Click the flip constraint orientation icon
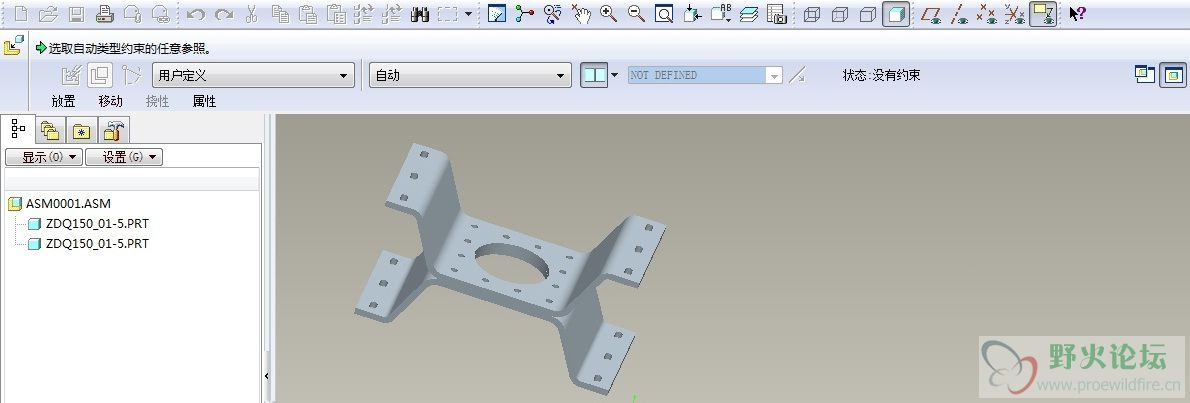The width and height of the screenshot is (1190, 403). point(797,75)
